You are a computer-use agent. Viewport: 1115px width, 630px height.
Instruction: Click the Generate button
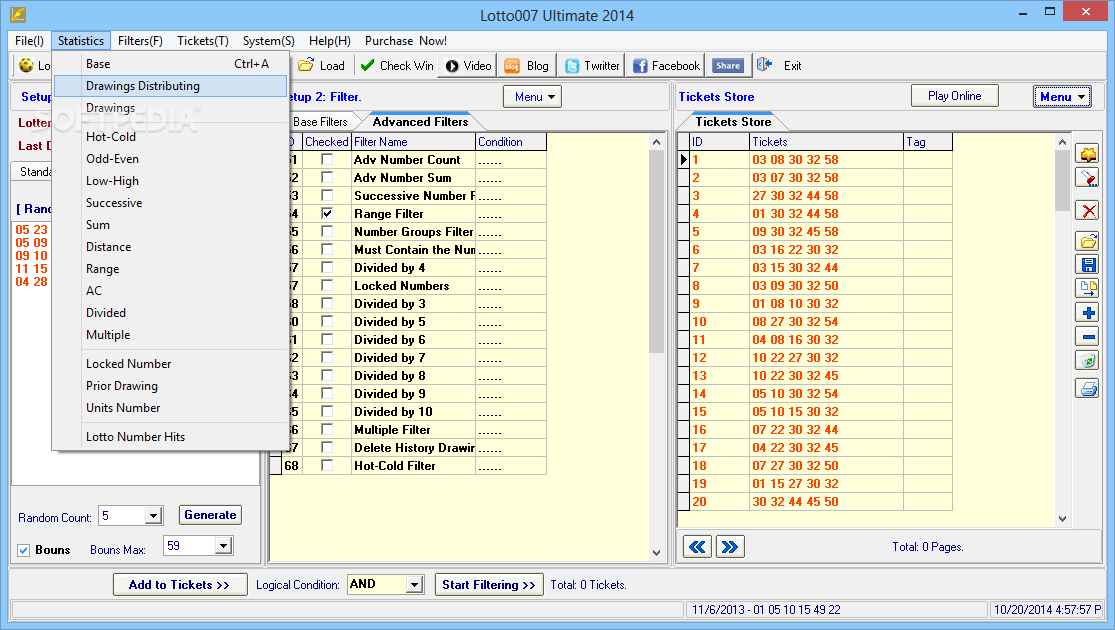click(210, 515)
